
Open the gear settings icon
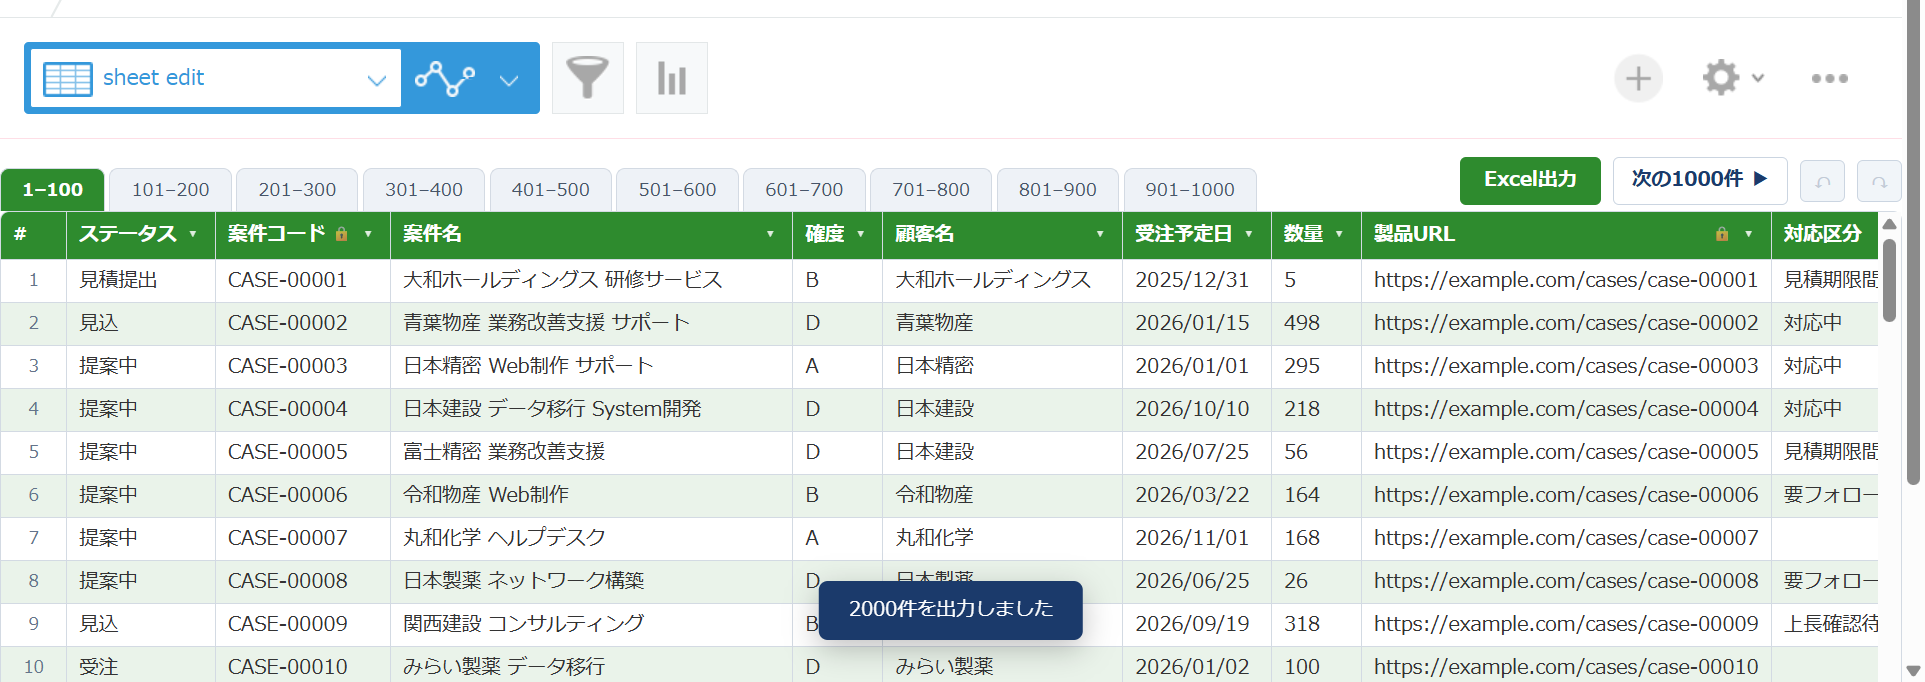click(x=1721, y=78)
